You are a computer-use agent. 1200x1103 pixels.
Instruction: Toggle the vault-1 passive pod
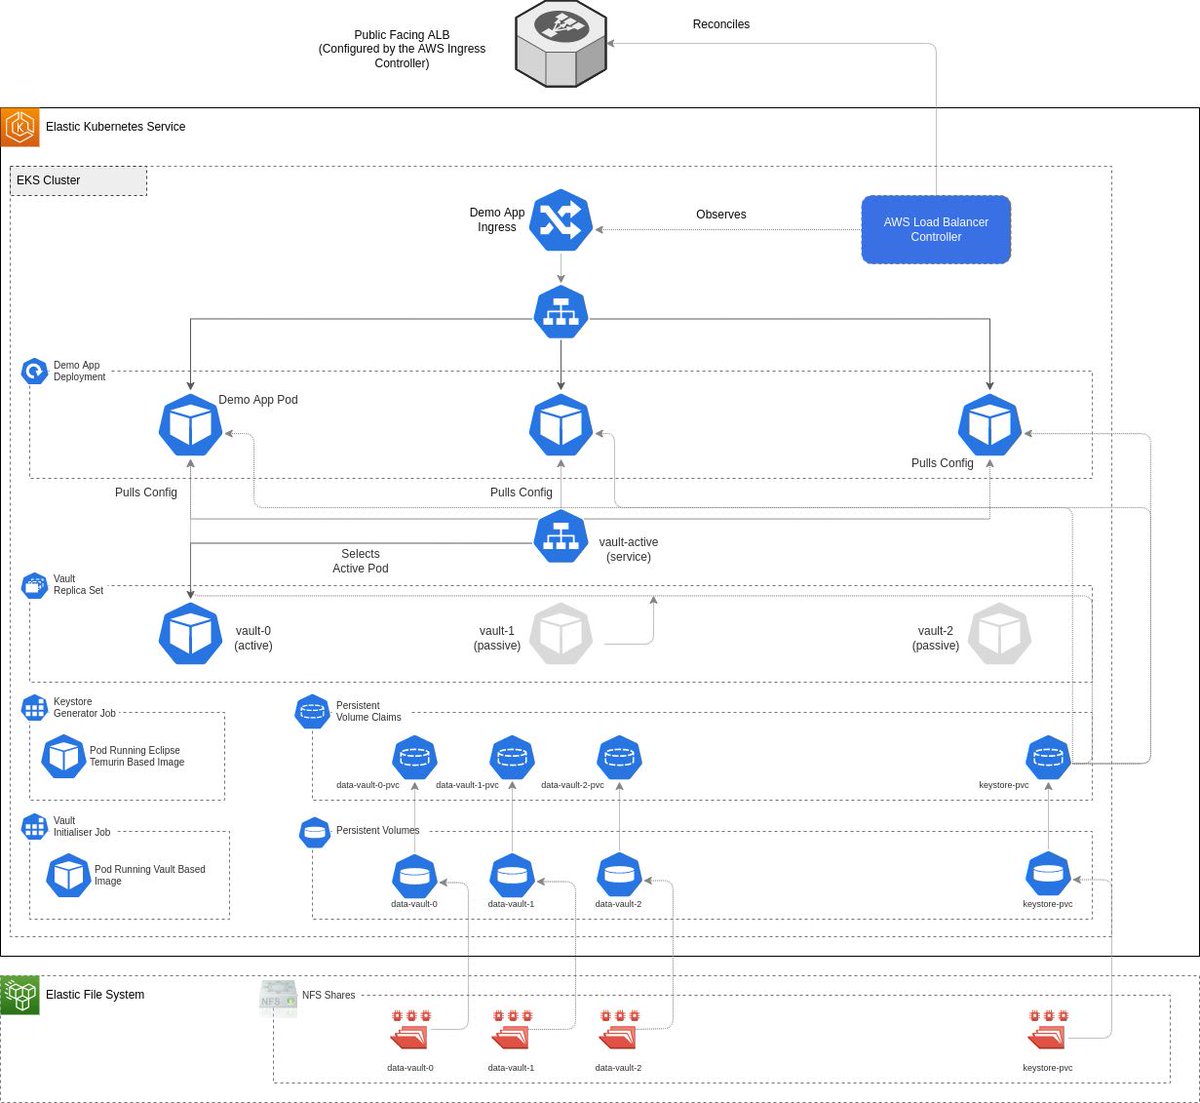[x=560, y=633]
